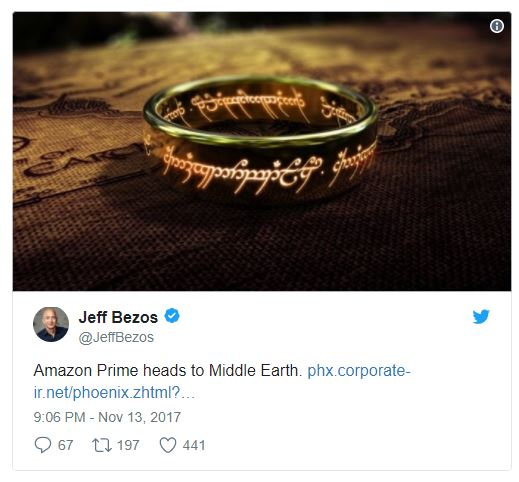Viewport: 519px width, 482px height.
Task: Click the 67 replies count
Action: pyautogui.click(x=65, y=445)
